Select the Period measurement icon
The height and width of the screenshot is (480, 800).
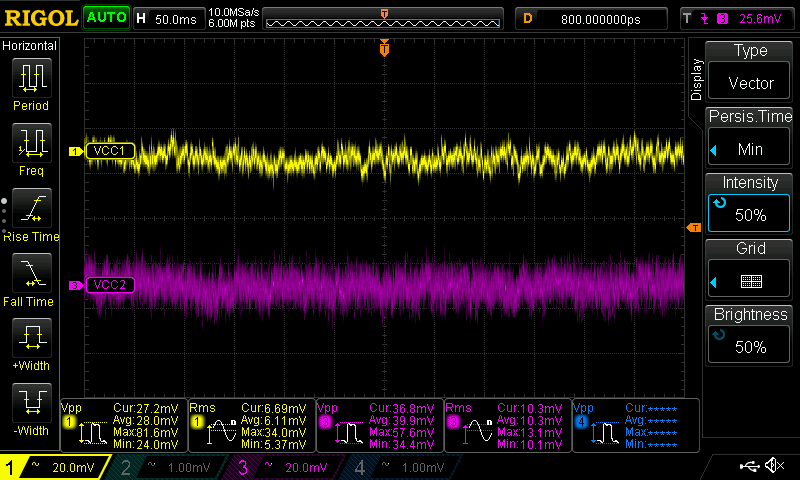click(x=32, y=78)
